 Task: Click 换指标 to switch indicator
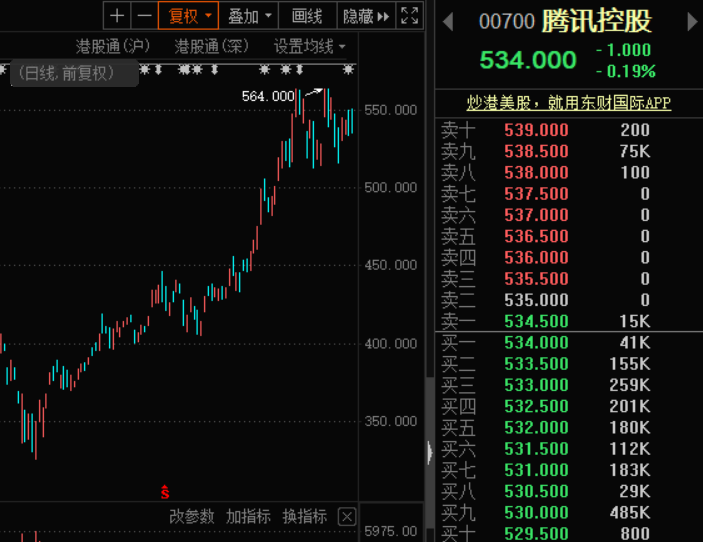[x=304, y=516]
